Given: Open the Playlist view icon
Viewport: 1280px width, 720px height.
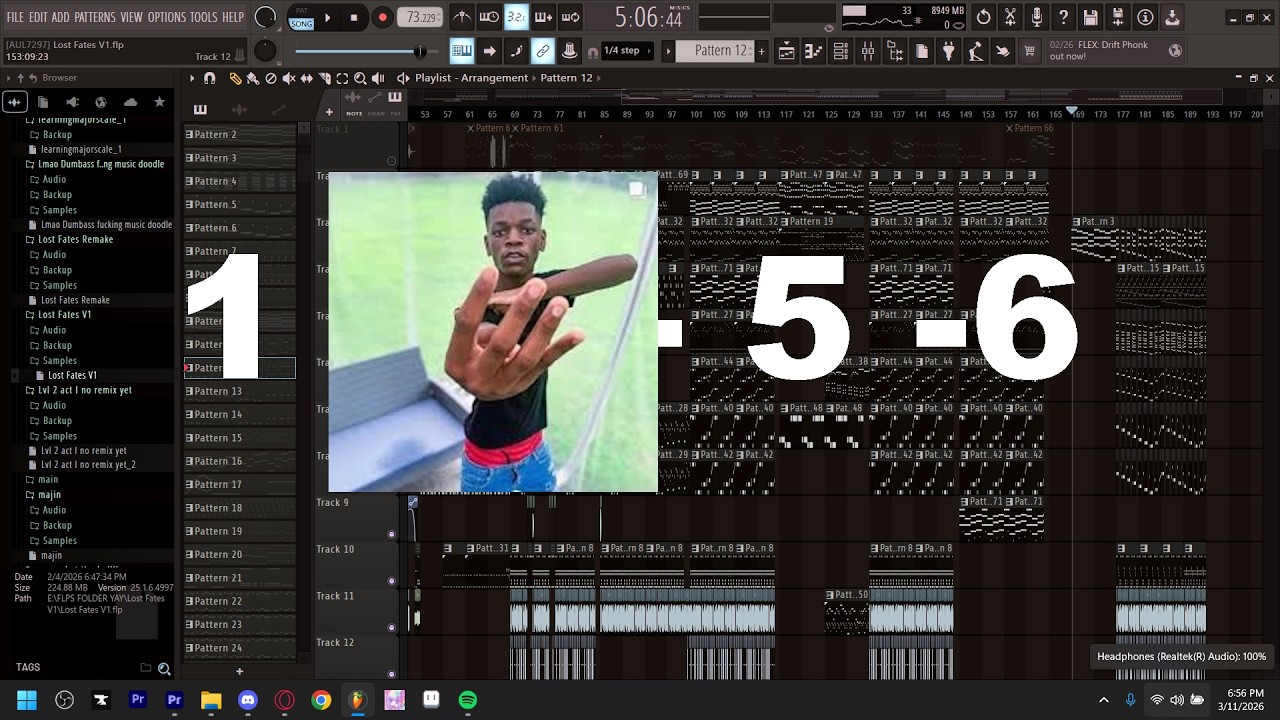Looking at the screenshot, I should click(787, 51).
